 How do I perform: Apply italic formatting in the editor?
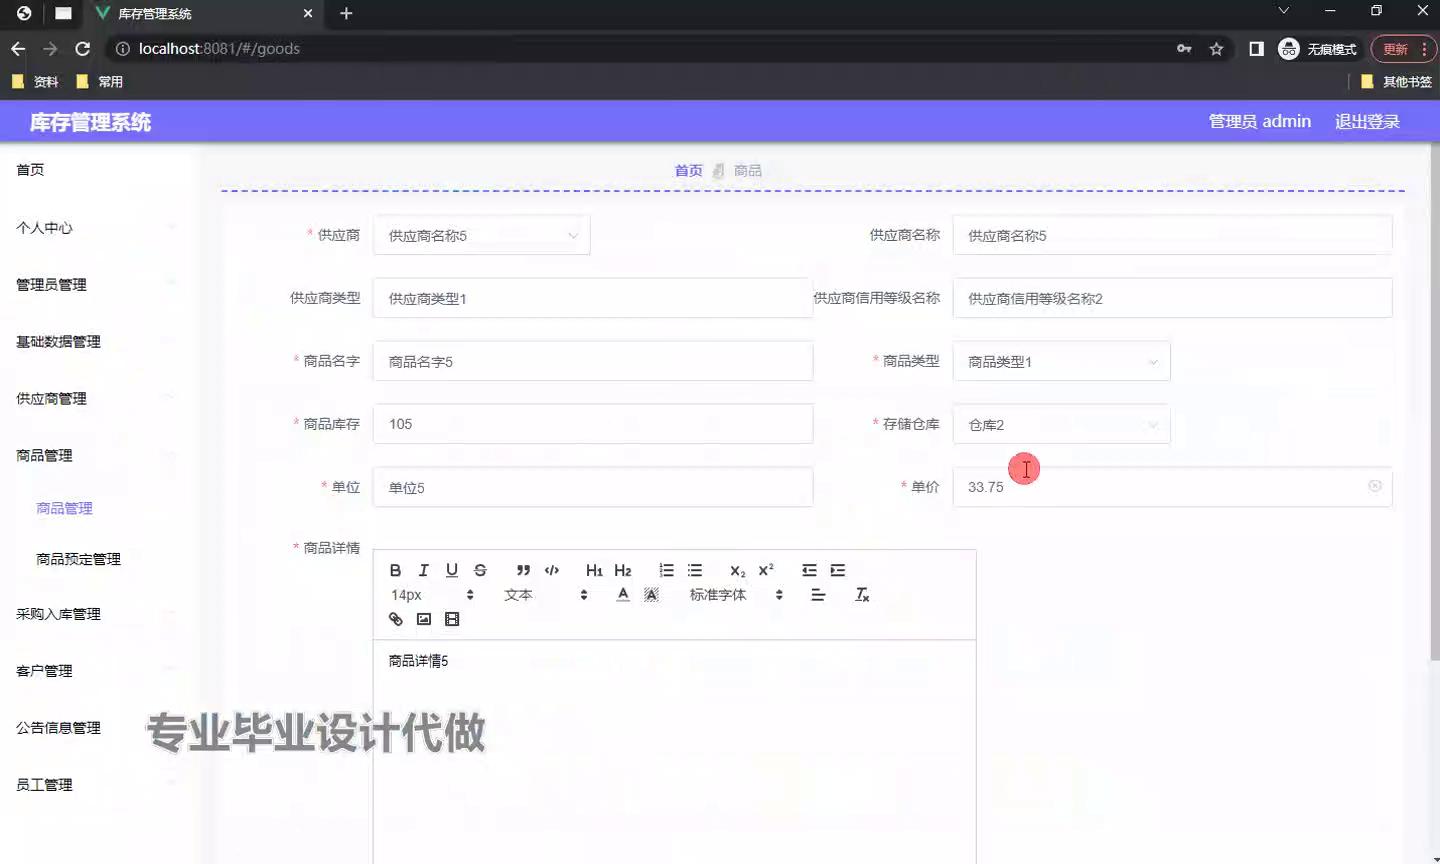[x=423, y=570]
